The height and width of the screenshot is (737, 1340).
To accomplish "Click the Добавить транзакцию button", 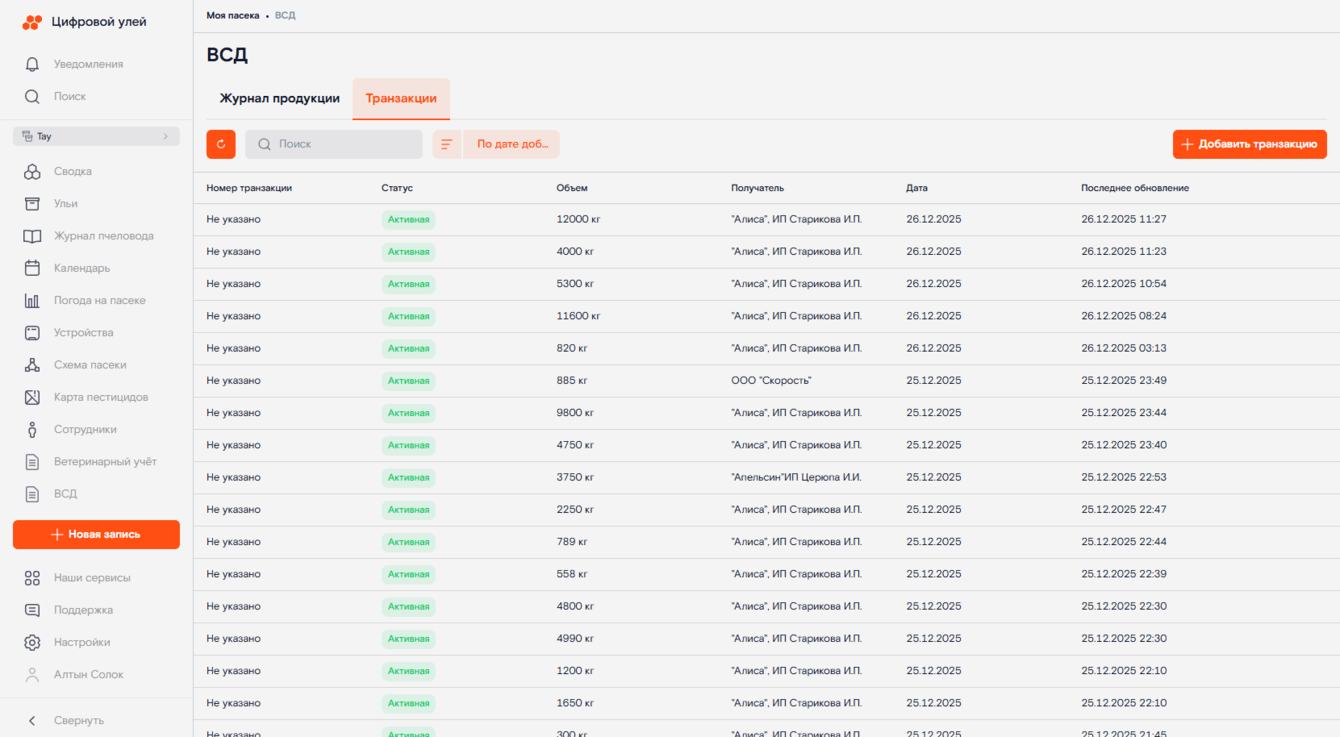I will coord(1249,144).
